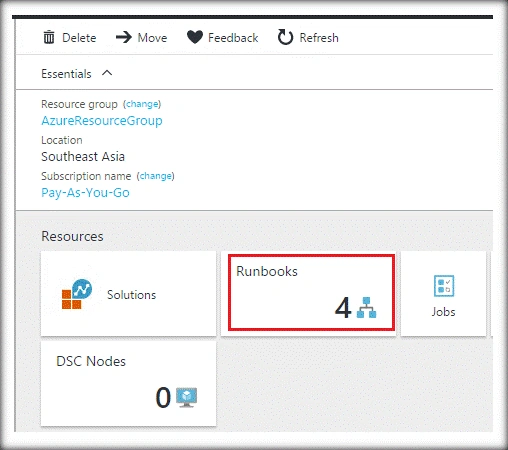This screenshot has height=450, width=508.
Task: Click the DSC Nodes tile title
Action: pyautogui.click(x=91, y=361)
